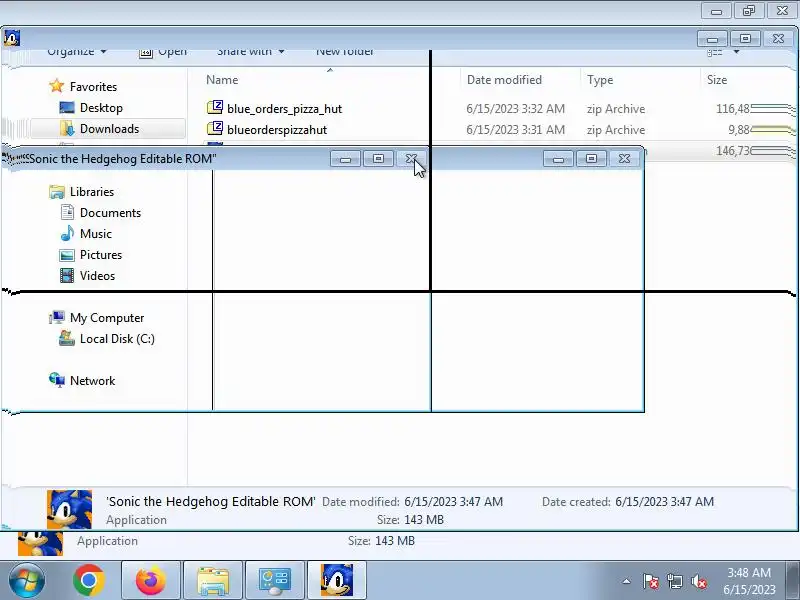Screen dimensions: 800x600
Task: Click the Desktop monitor icon
Action: tap(67, 107)
